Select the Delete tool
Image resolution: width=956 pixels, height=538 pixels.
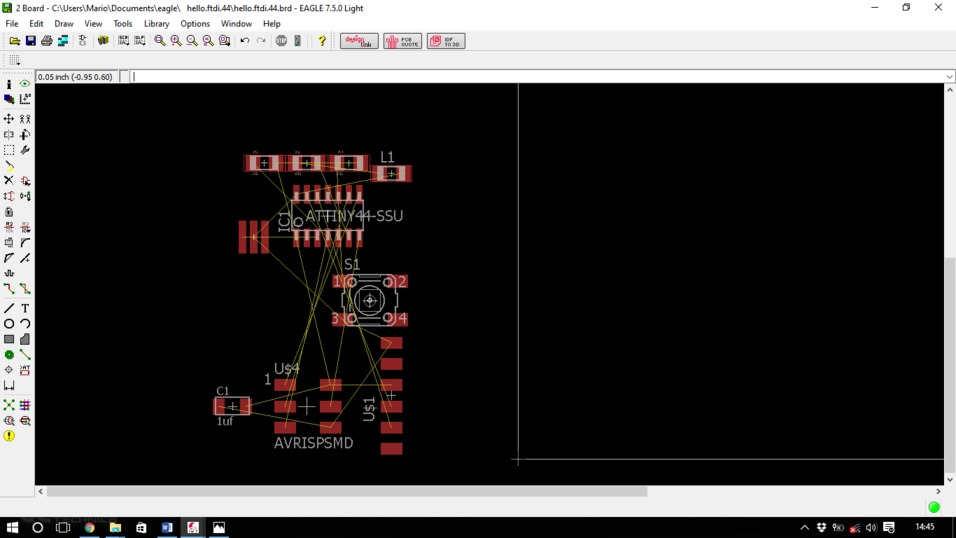point(9,181)
